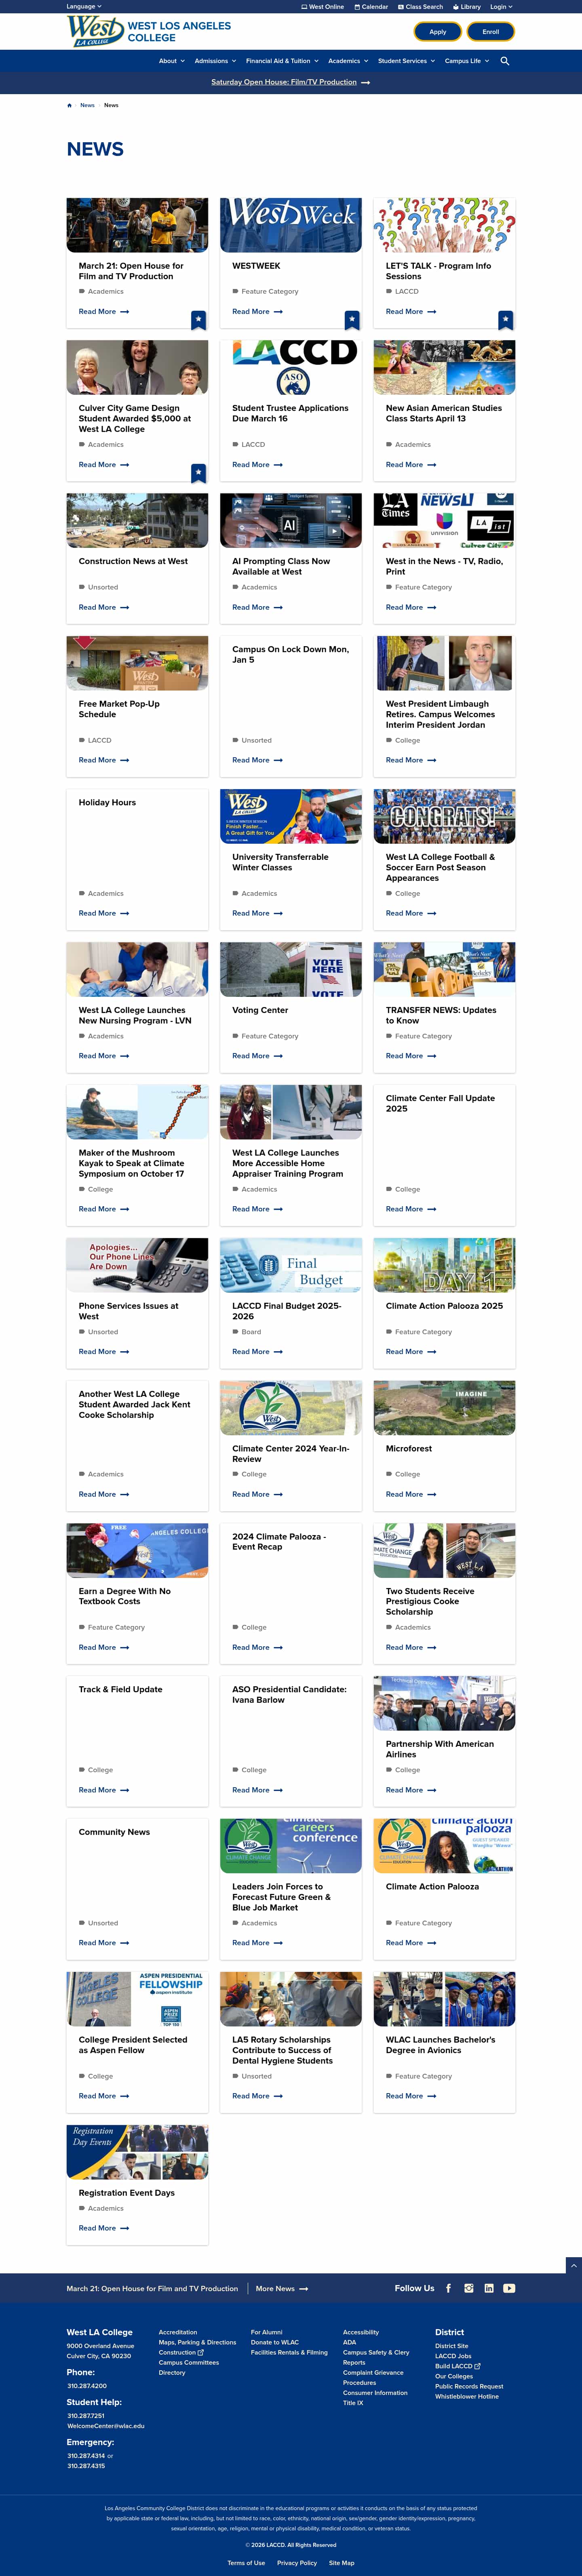Open the Site Map footer link
Viewport: 582px width, 2576px height.
[342, 2563]
